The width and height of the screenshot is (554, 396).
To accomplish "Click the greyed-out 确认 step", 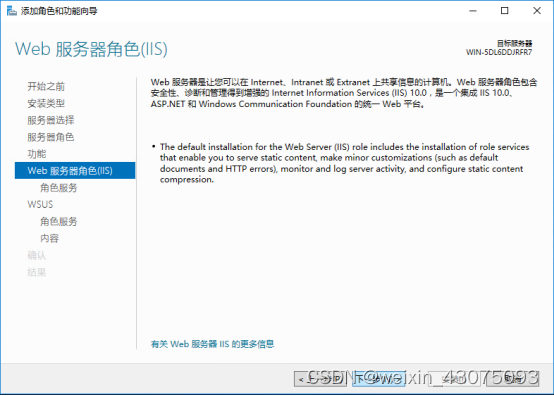I will [x=36, y=255].
